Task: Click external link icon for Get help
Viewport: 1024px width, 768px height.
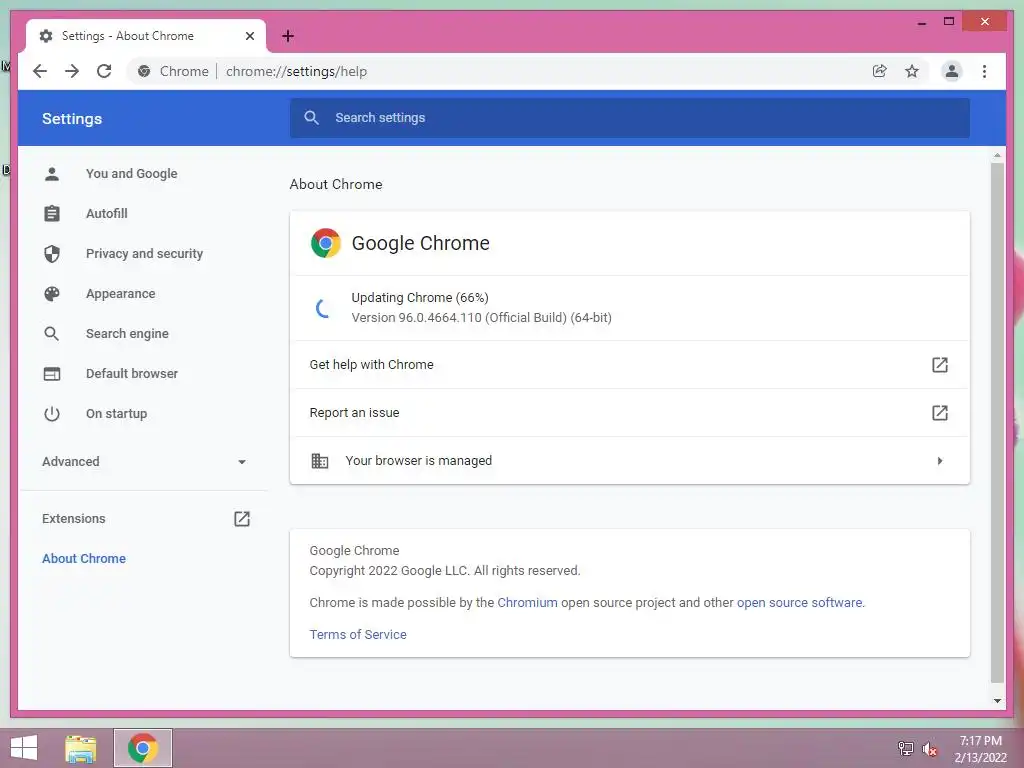Action: tap(939, 364)
